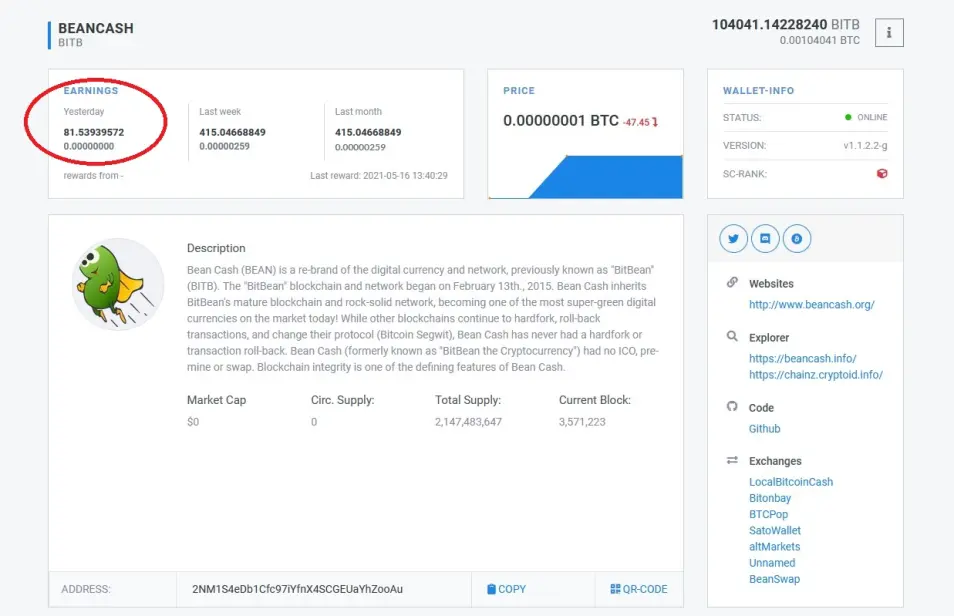Open the info button beside wallet balance

tap(889, 32)
